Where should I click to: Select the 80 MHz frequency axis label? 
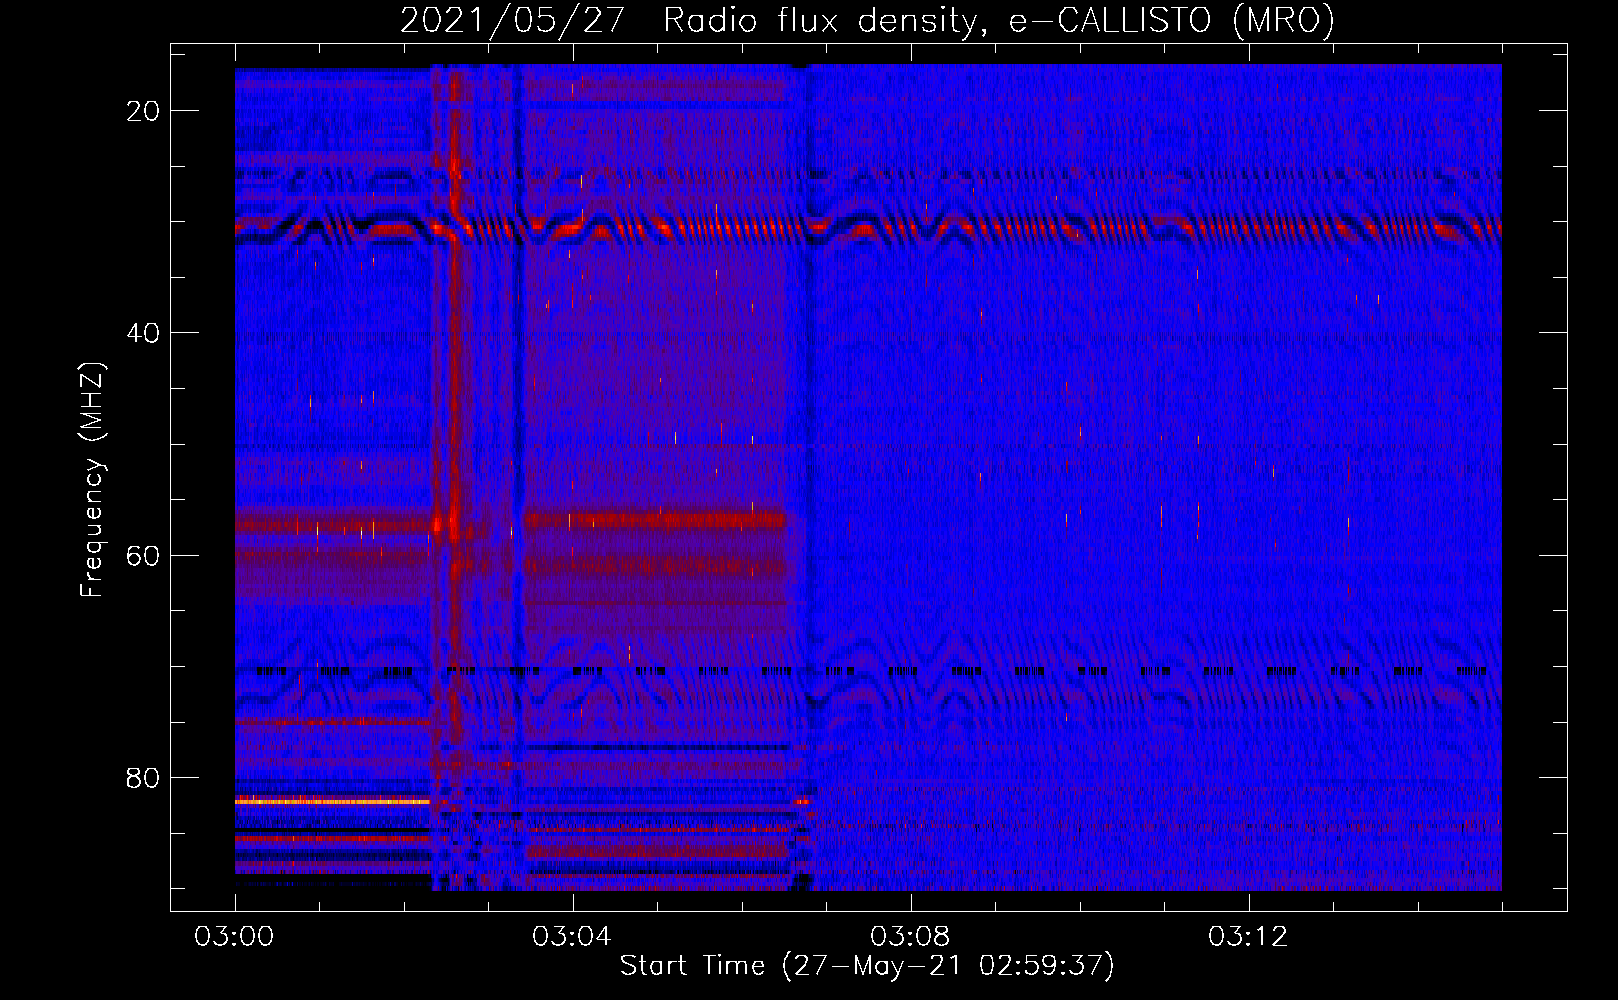click(x=143, y=777)
